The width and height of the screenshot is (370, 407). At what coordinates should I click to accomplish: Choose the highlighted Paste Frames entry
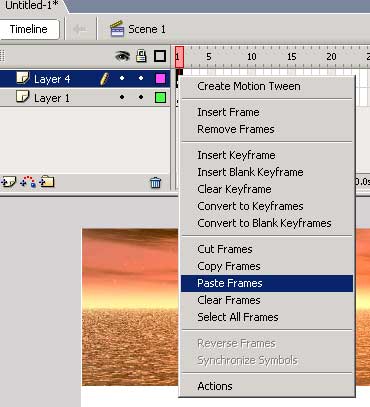(x=267, y=283)
